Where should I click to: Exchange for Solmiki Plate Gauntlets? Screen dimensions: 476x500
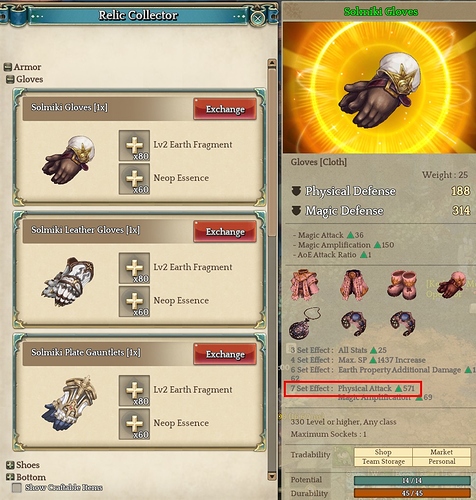click(x=225, y=354)
